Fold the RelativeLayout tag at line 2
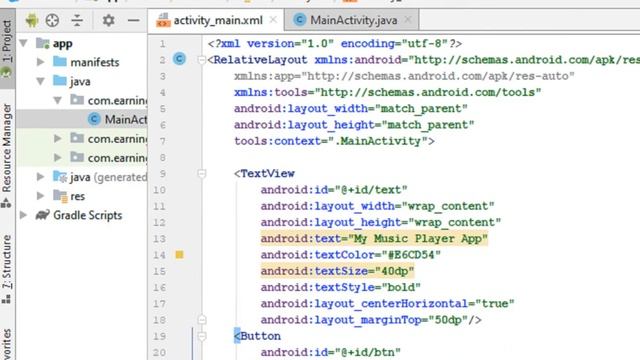Viewport: 640px width, 360px height. 201,60
